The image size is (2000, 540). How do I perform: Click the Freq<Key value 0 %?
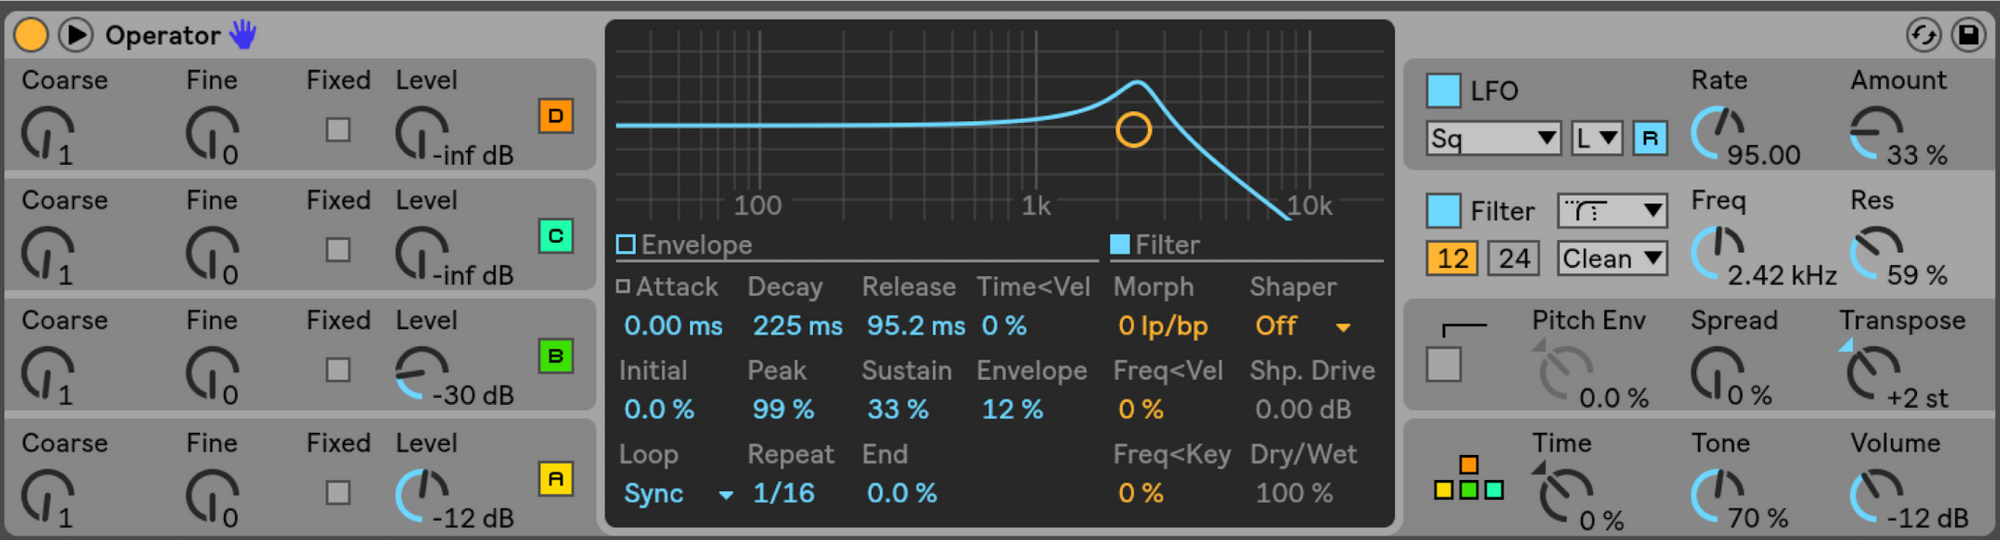coord(1141,494)
